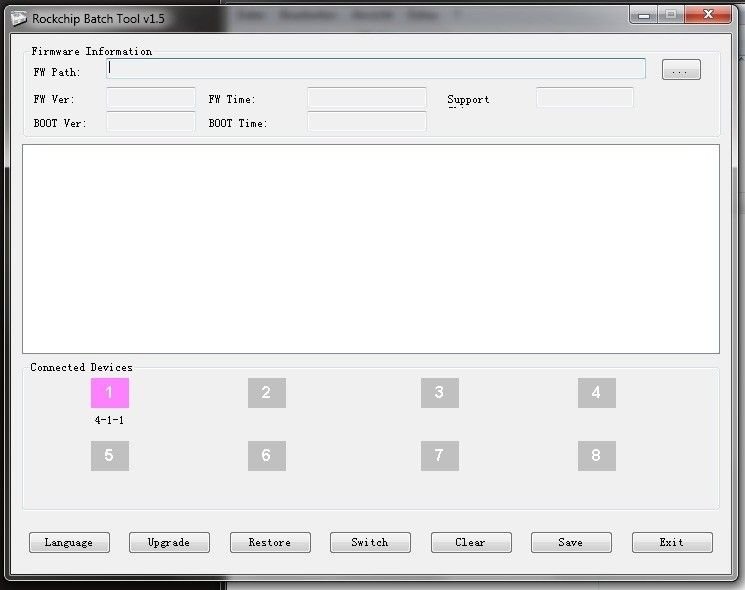
Task: Click the FW Time field
Action: tap(366, 97)
